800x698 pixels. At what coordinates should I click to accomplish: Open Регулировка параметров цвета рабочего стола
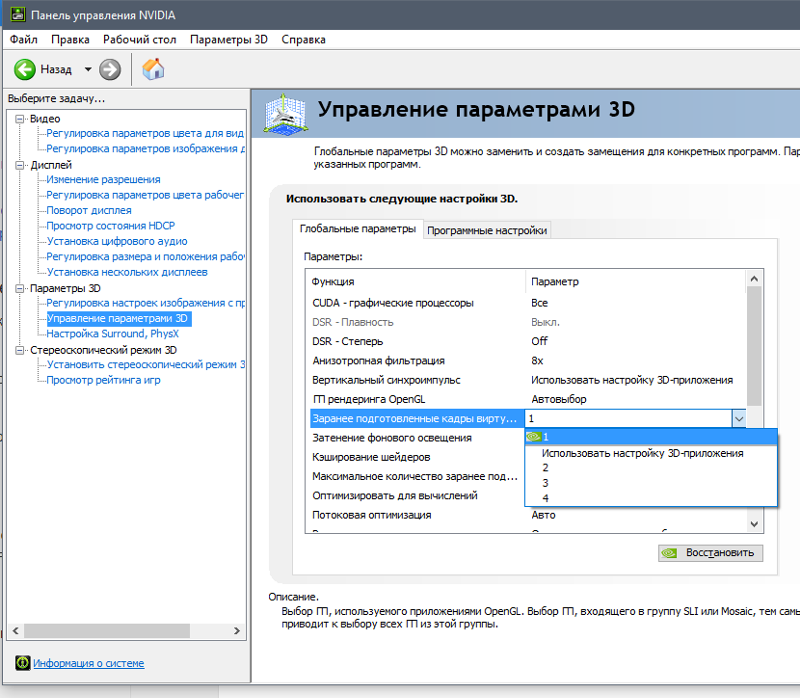[145, 195]
